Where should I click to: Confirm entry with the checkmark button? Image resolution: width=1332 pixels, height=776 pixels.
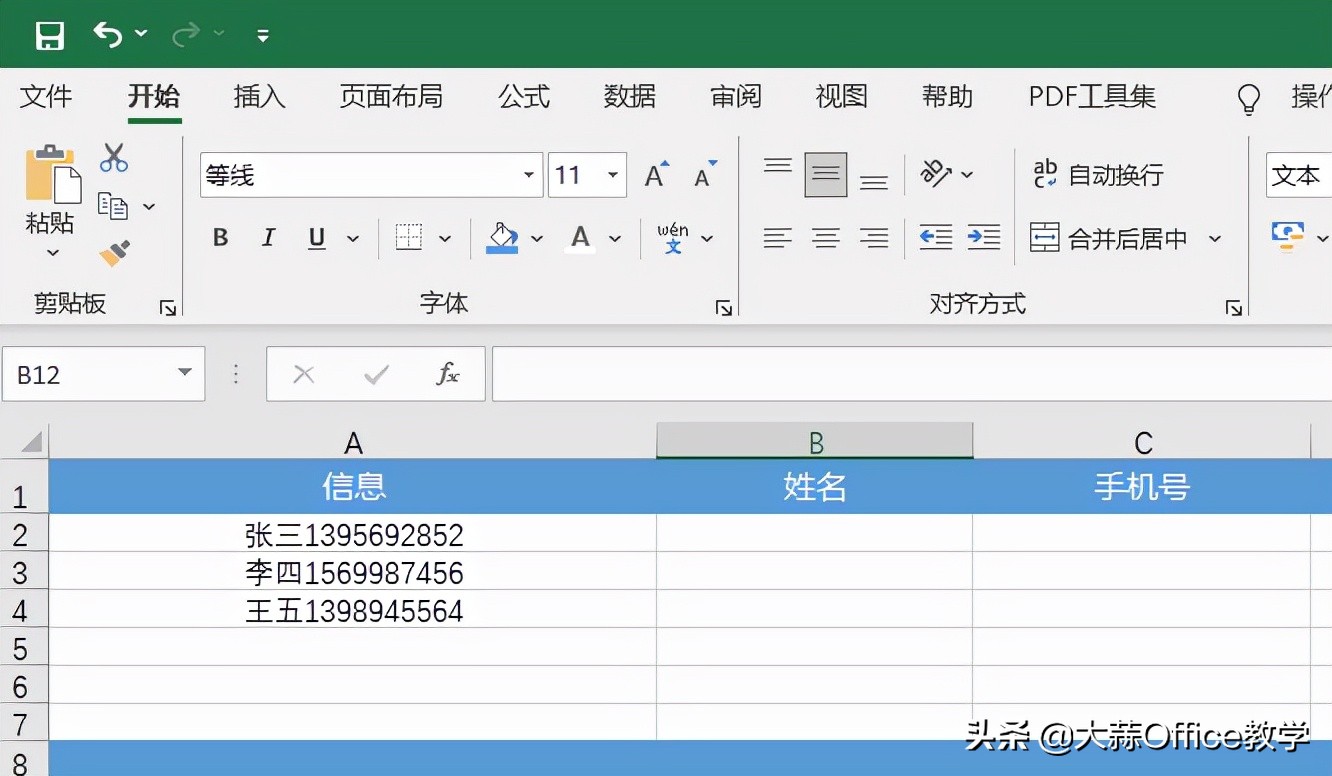click(x=376, y=375)
